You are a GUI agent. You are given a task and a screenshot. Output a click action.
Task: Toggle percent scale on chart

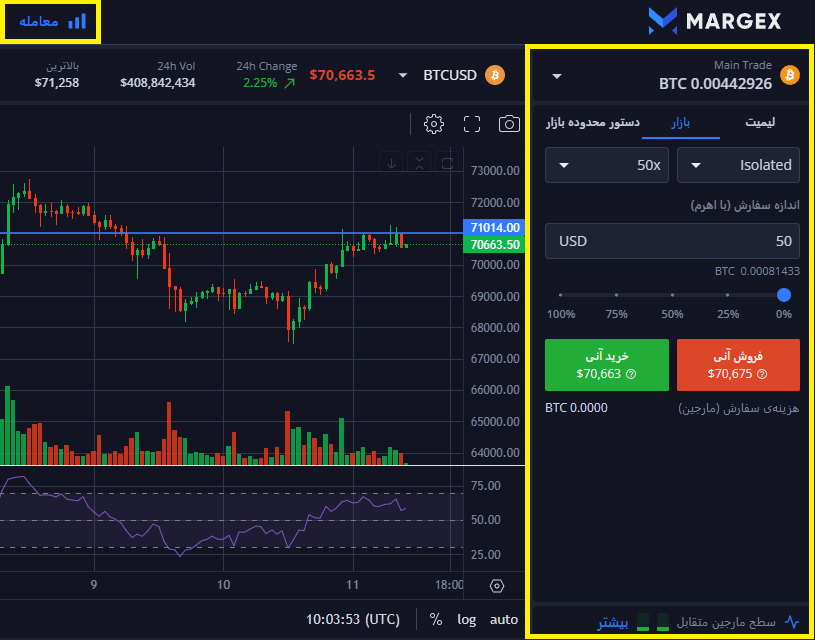click(436, 619)
